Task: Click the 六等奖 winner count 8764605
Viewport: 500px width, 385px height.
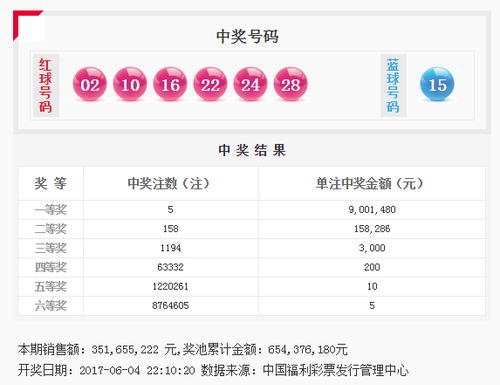Action: click(170, 306)
